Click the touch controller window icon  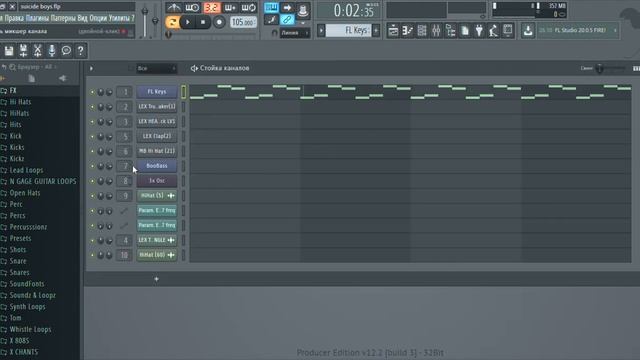[508, 30]
